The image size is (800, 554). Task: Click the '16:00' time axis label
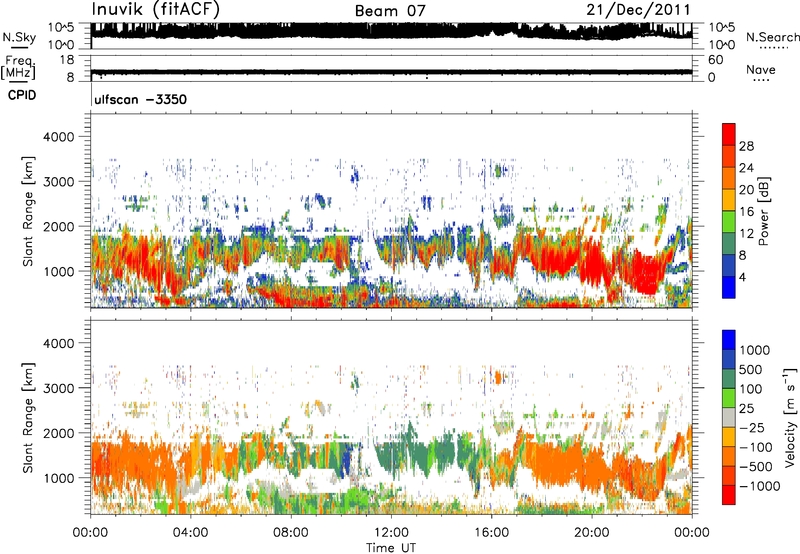[x=491, y=533]
